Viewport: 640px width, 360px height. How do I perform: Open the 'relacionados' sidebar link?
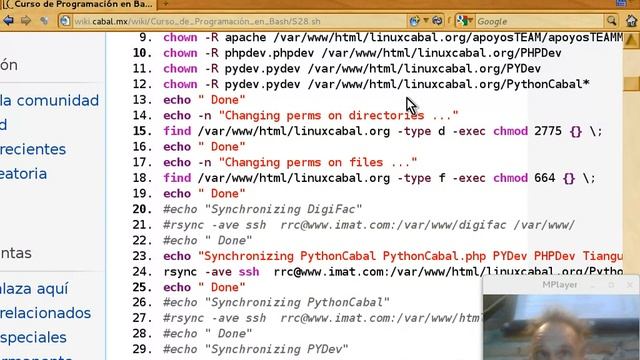[x=45, y=313]
